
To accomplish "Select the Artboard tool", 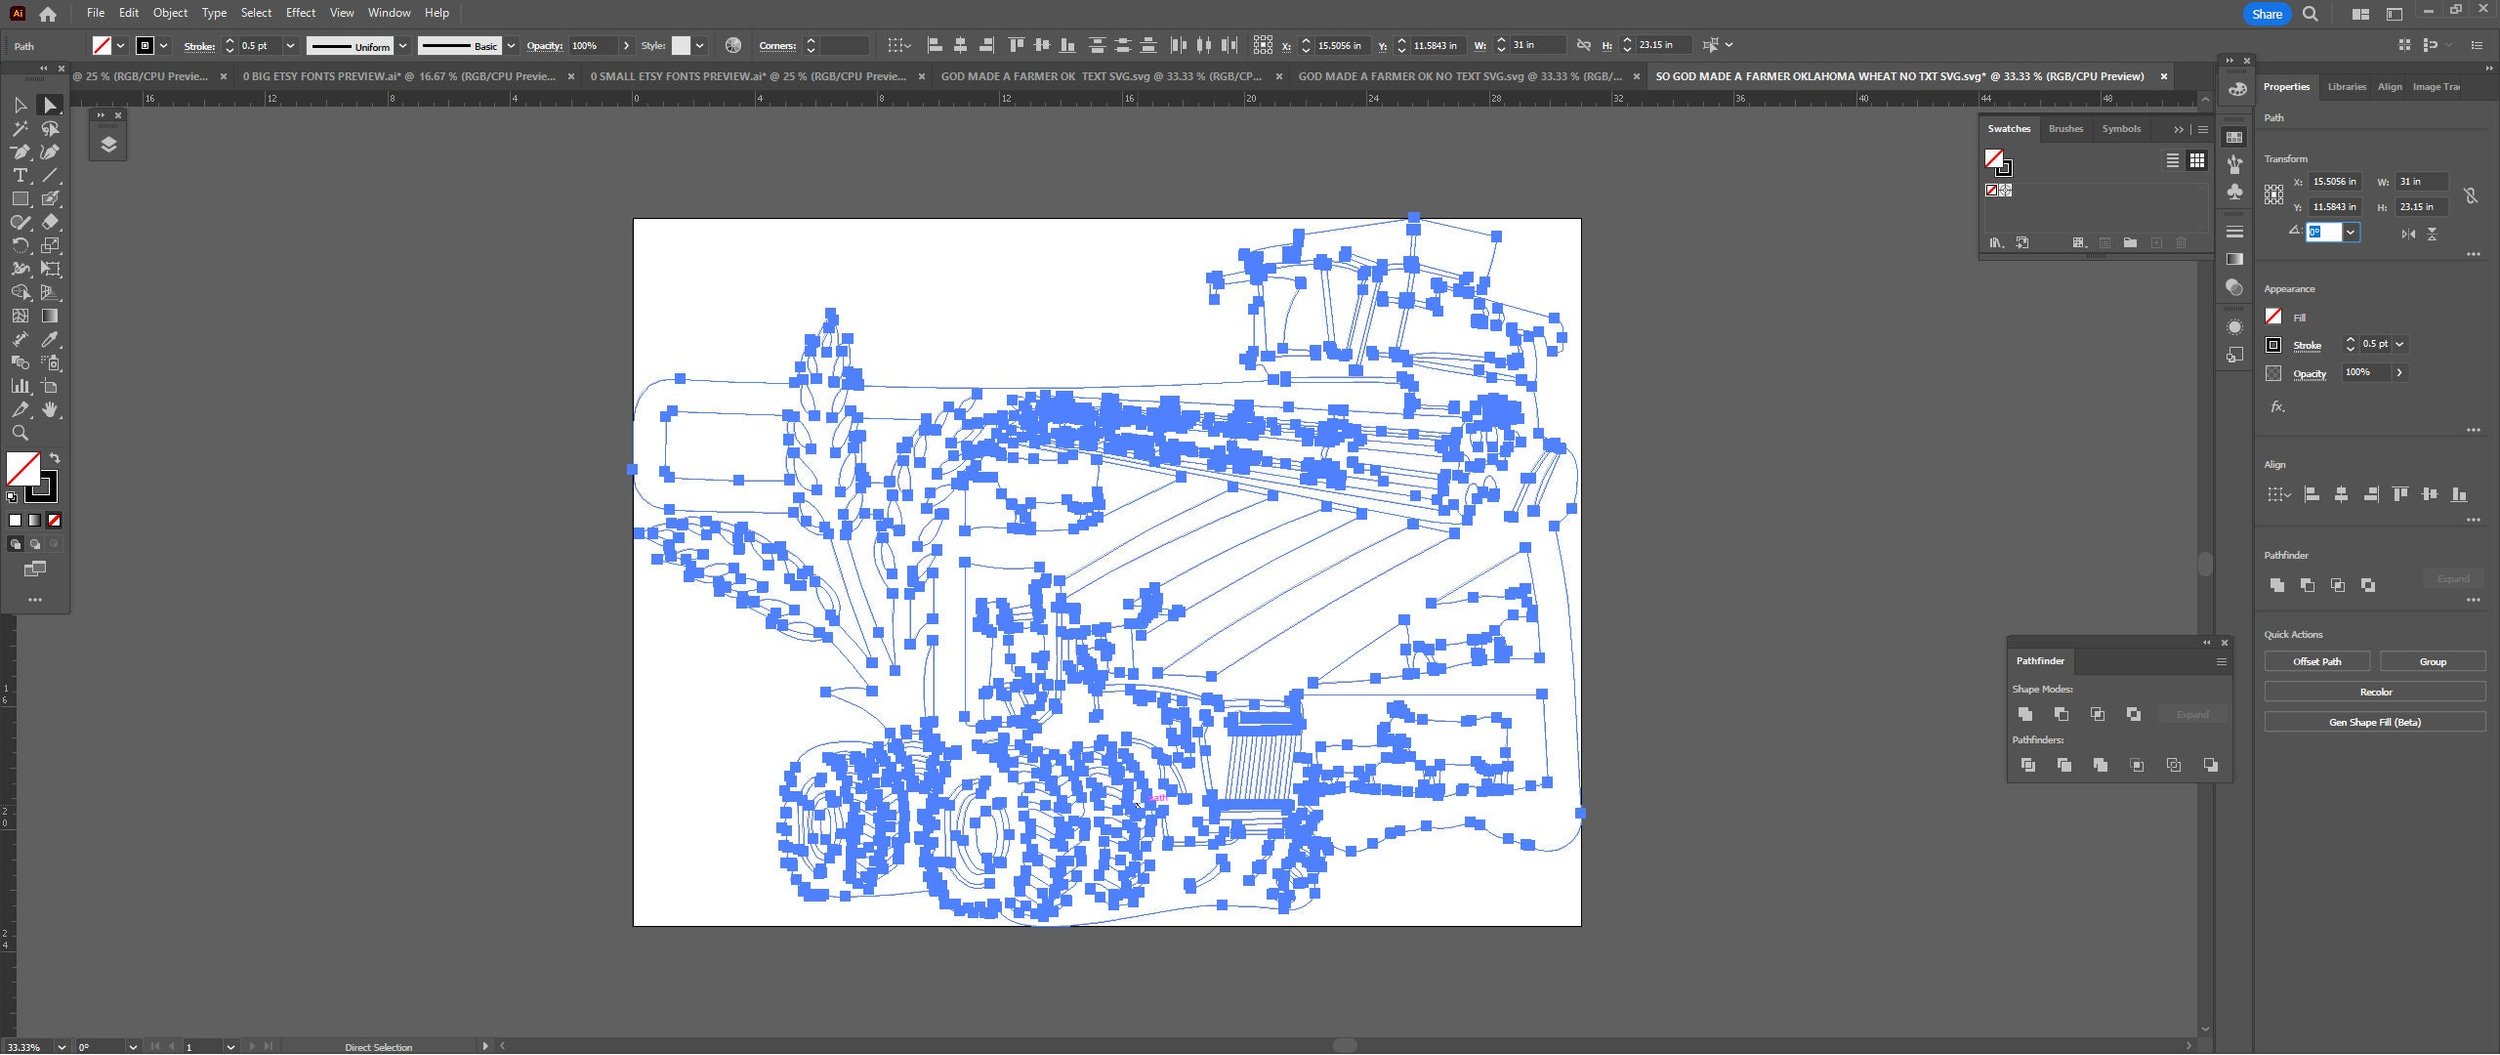I will click(50, 386).
